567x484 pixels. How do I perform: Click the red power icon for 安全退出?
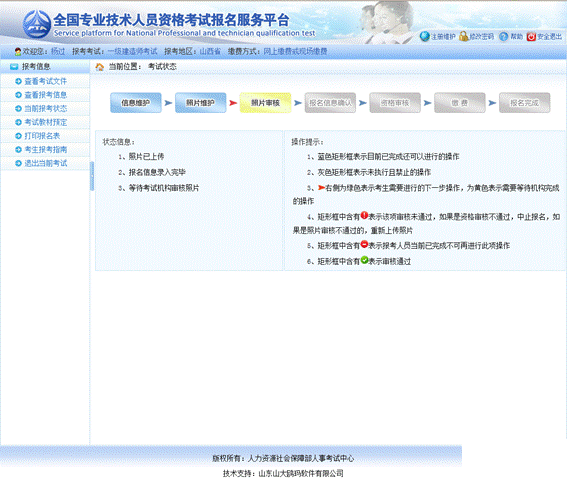(x=531, y=37)
